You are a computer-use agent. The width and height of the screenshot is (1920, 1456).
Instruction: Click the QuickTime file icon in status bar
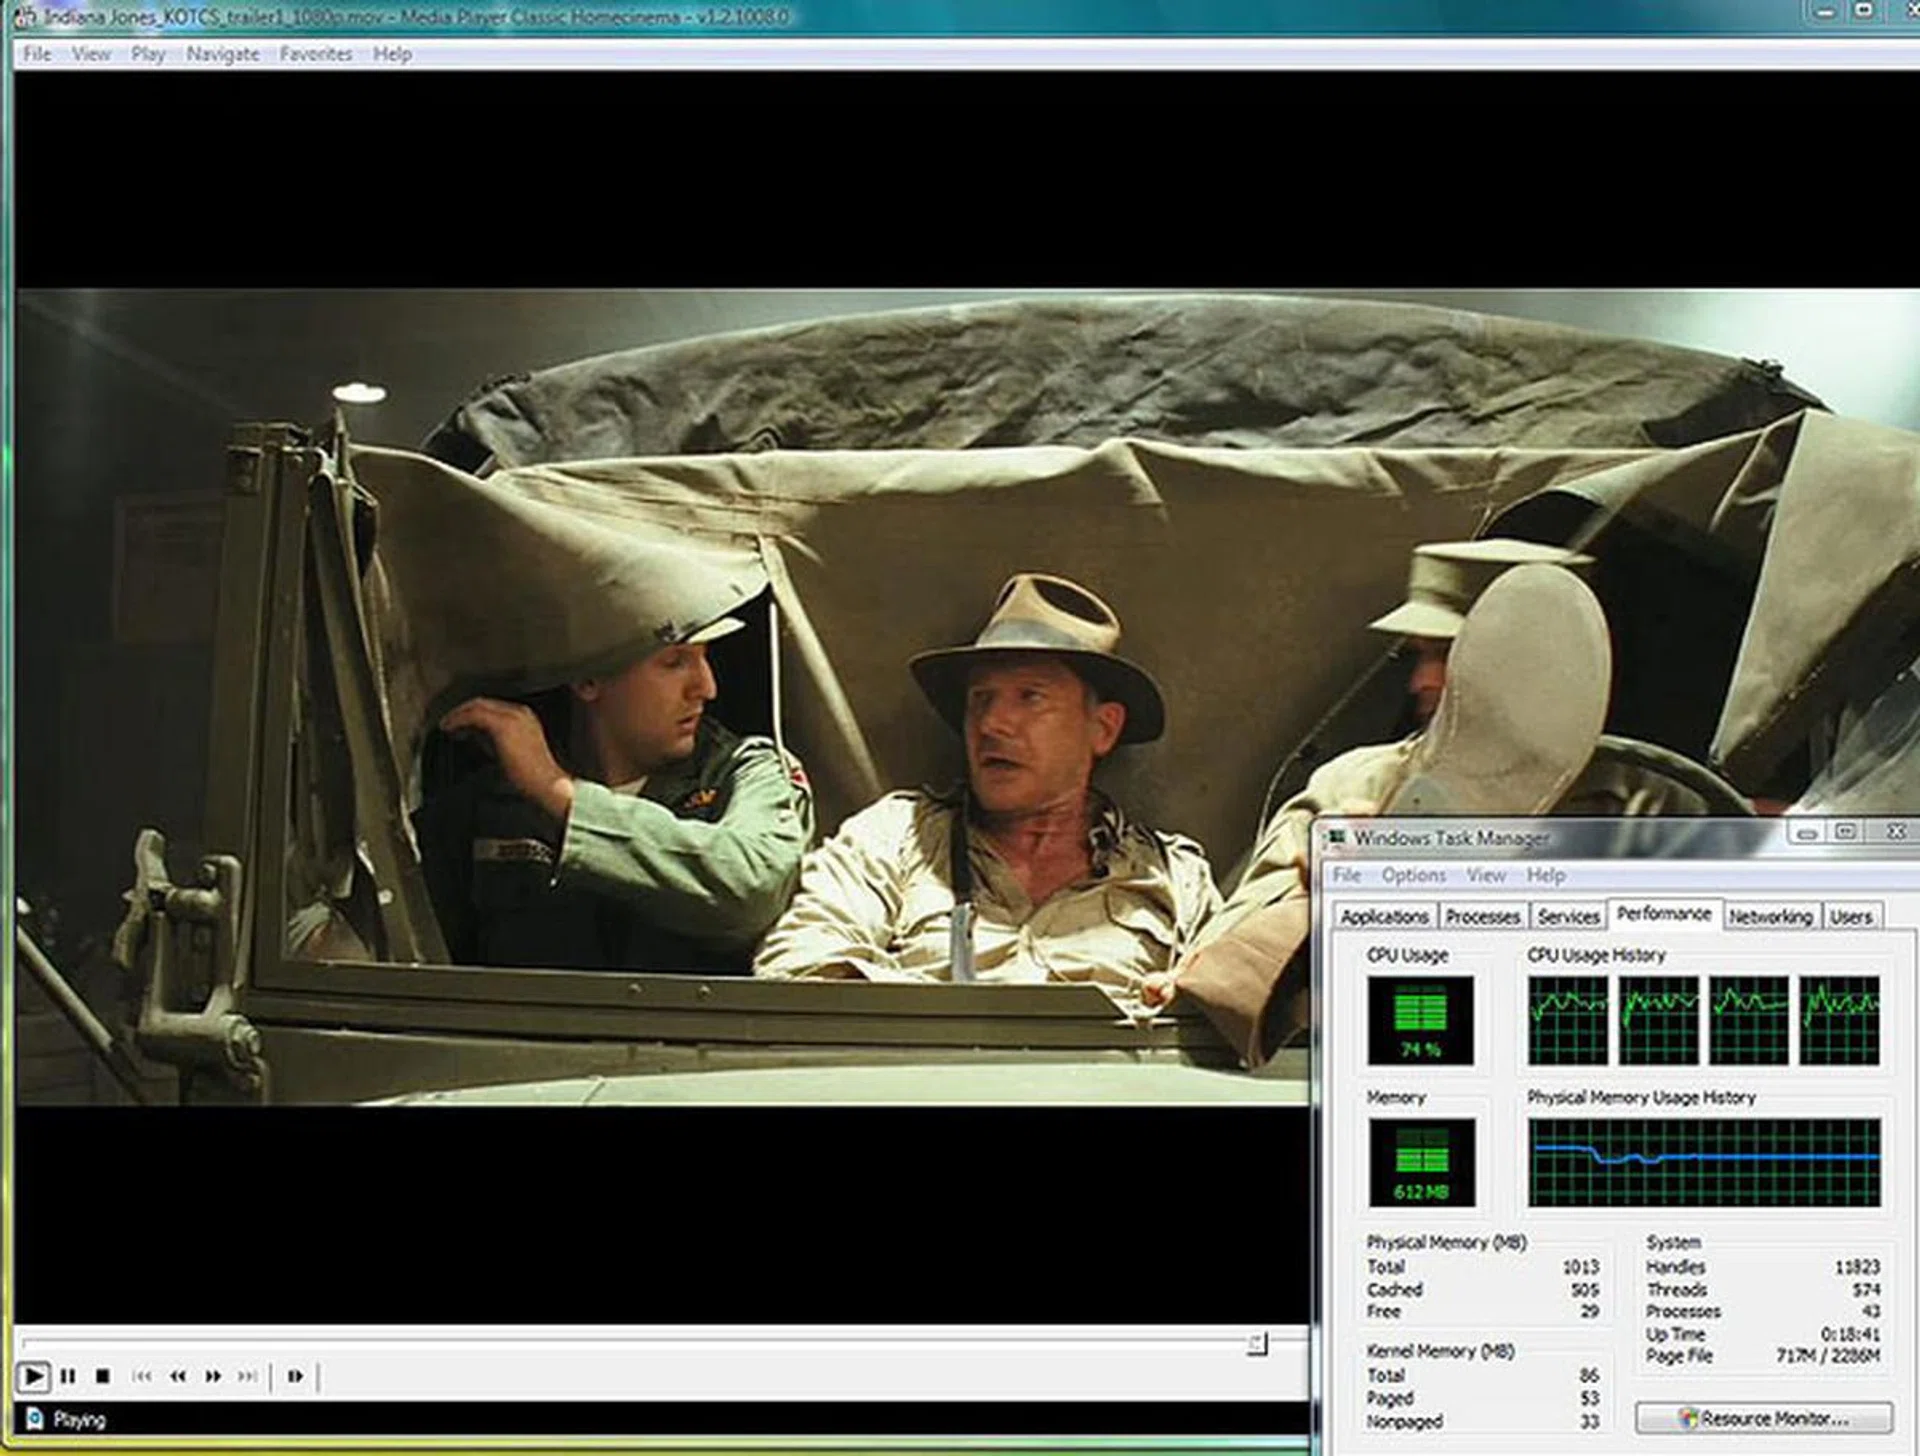pos(34,1418)
